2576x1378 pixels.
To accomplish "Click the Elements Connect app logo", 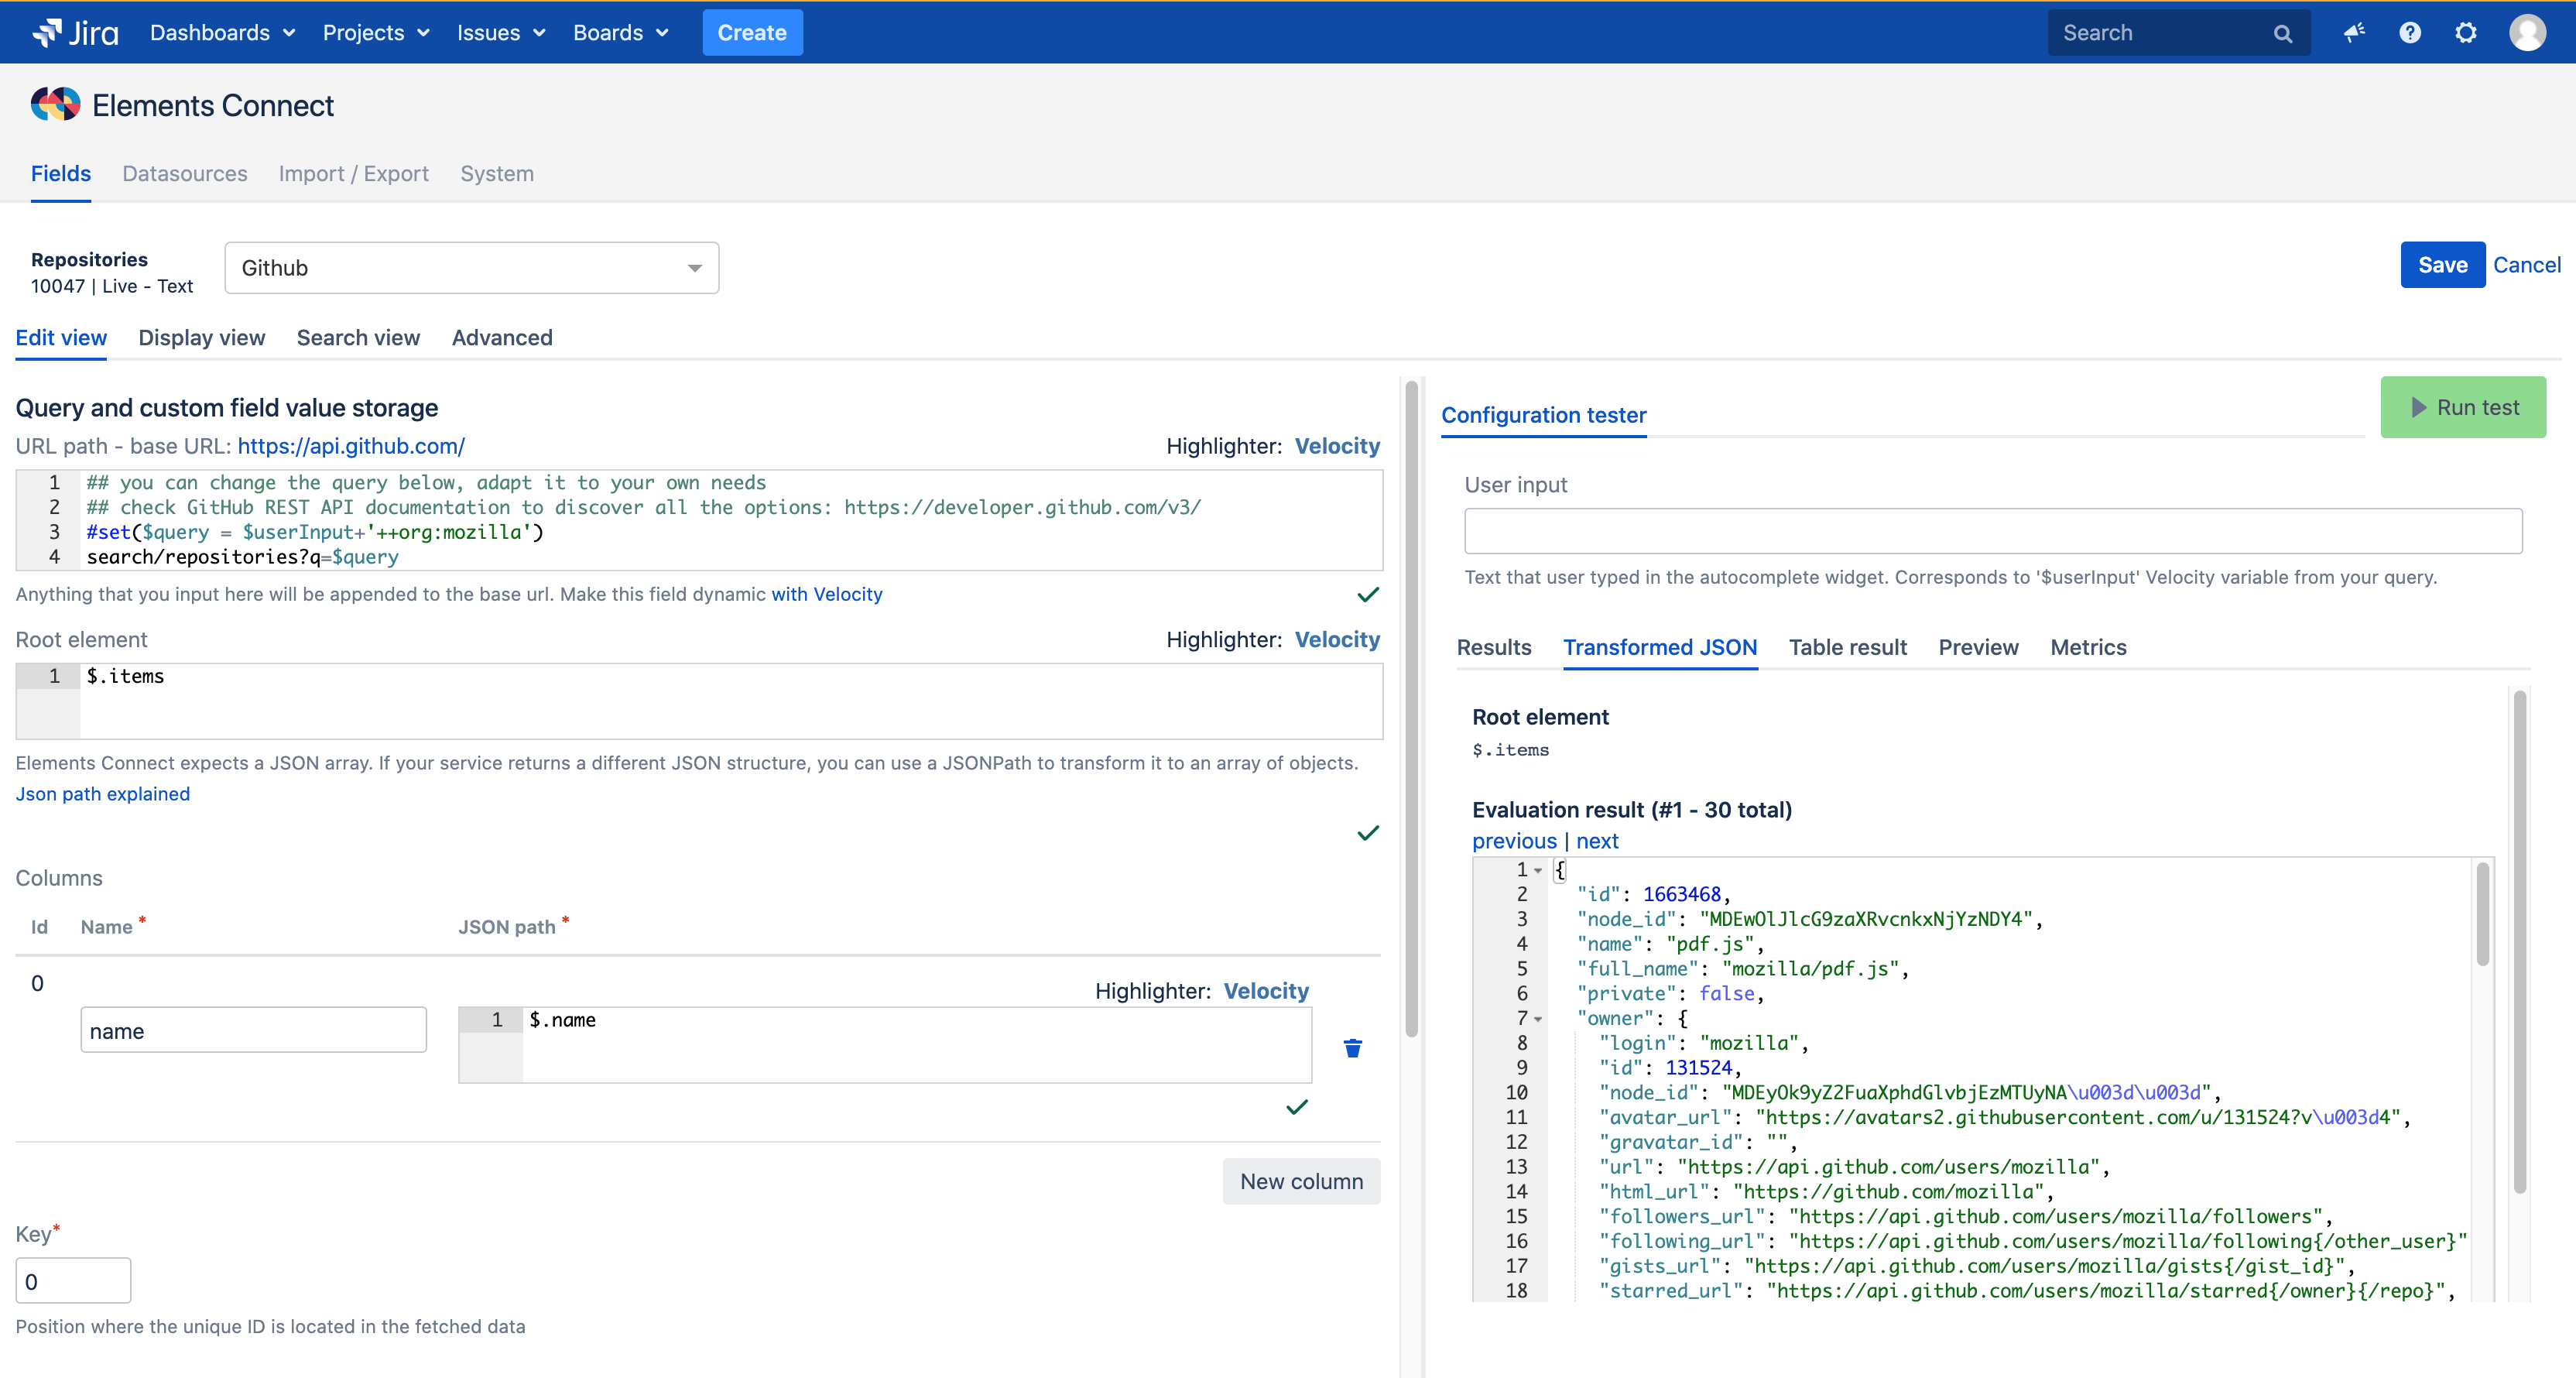I will pyautogui.click(x=55, y=104).
